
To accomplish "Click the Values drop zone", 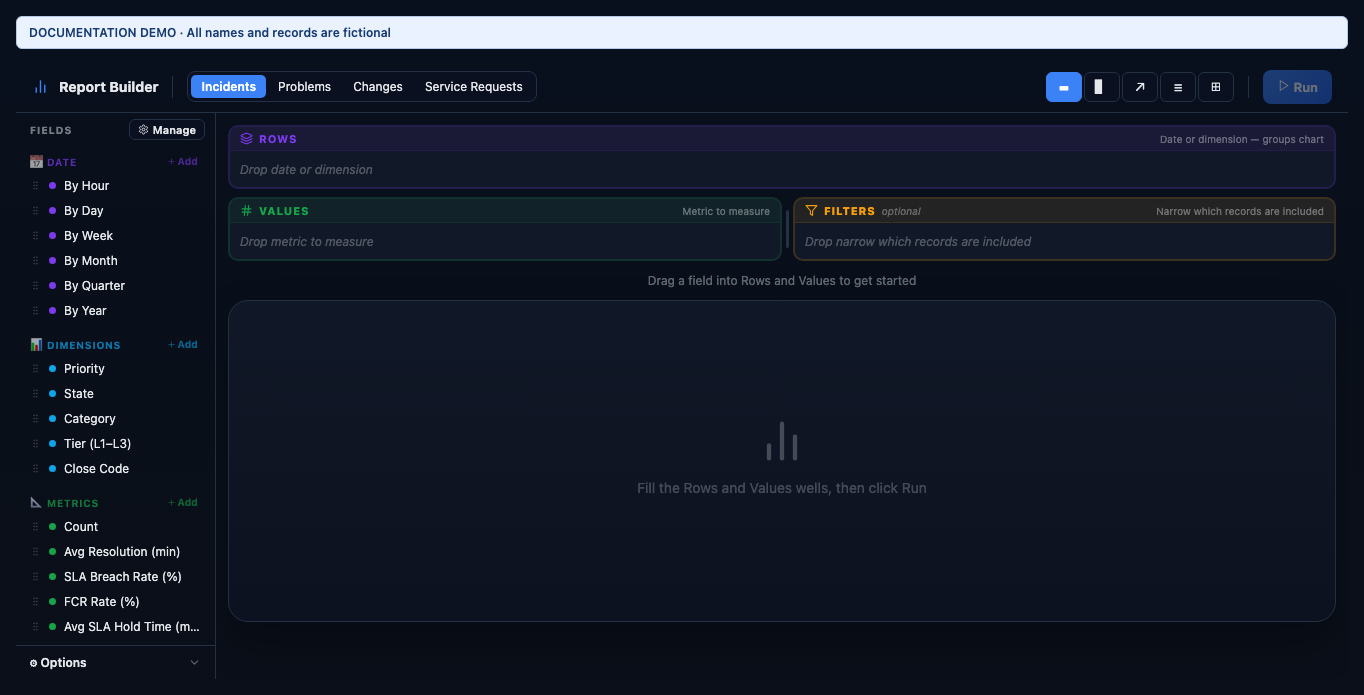I will point(505,241).
